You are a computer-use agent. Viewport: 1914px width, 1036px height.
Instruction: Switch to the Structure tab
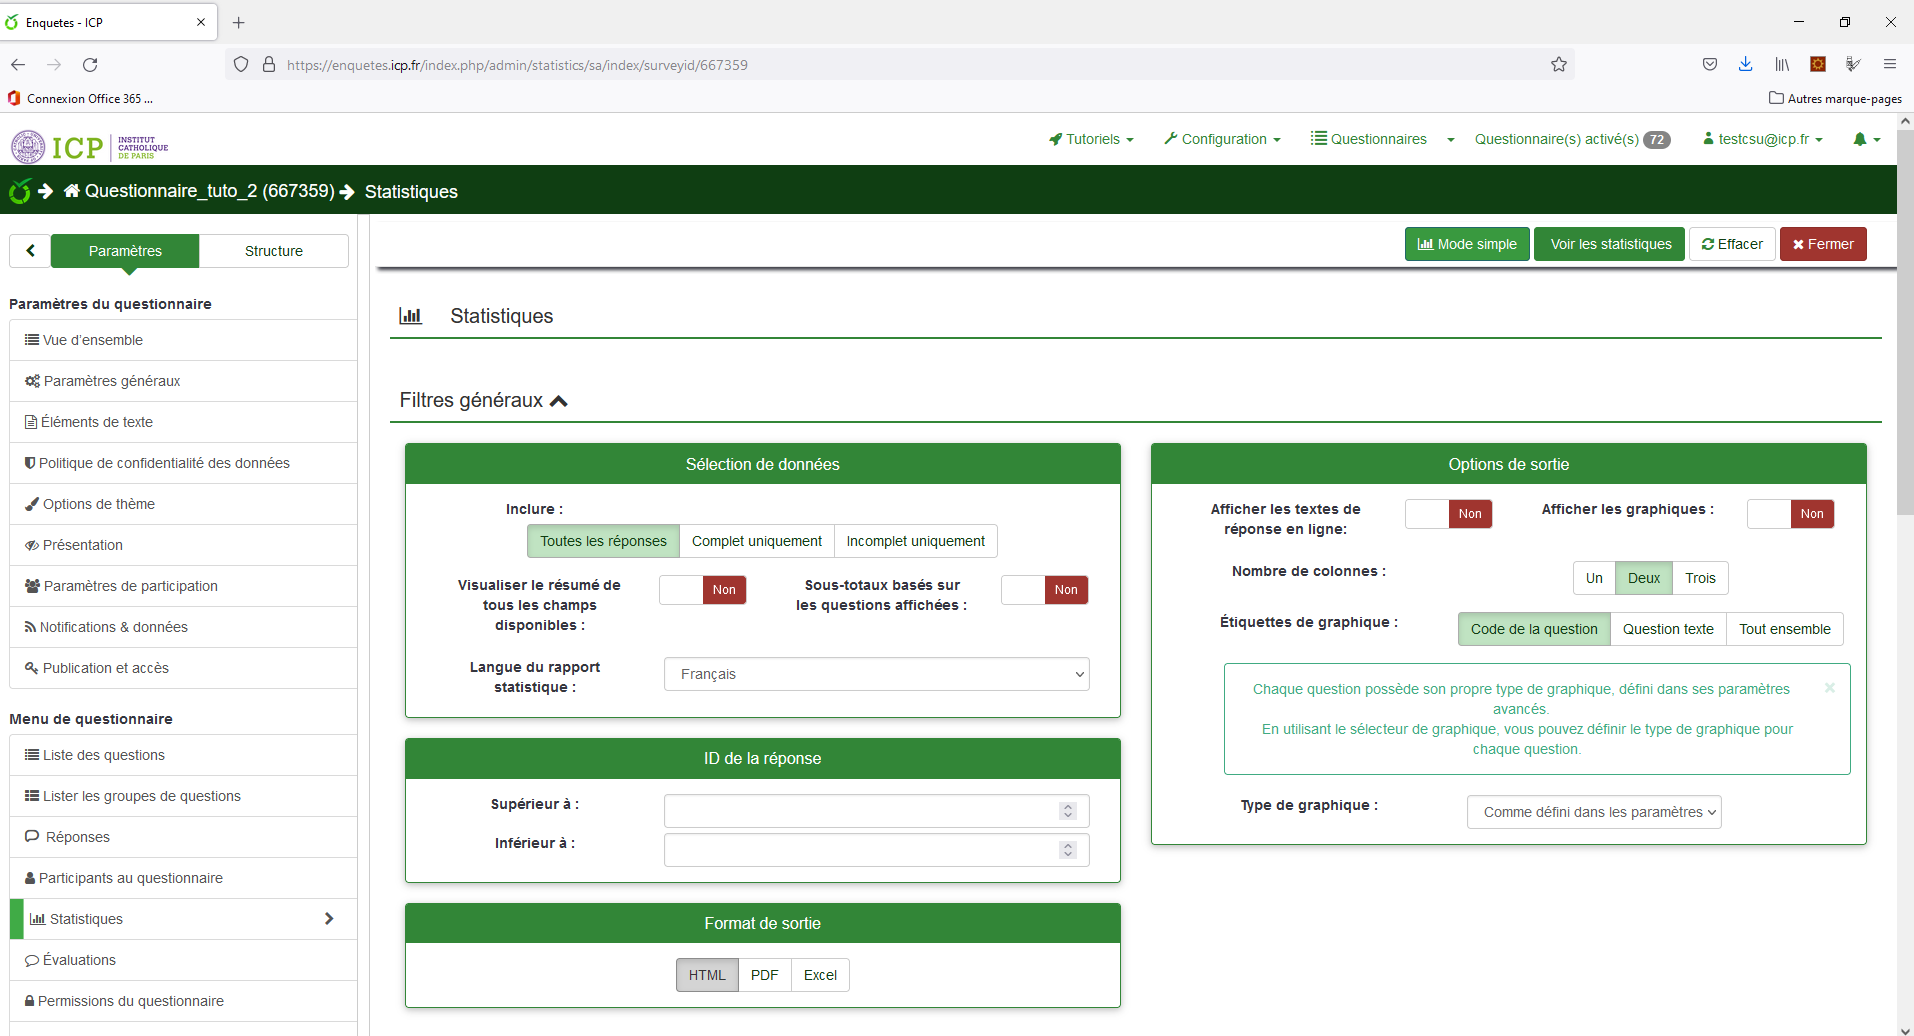pyautogui.click(x=273, y=251)
